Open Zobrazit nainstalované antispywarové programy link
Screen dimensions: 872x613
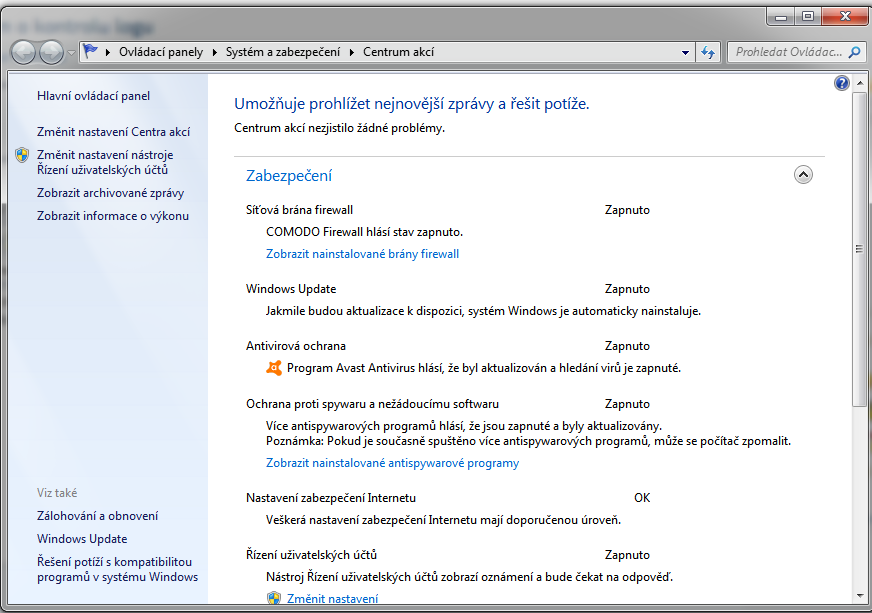[392, 463]
